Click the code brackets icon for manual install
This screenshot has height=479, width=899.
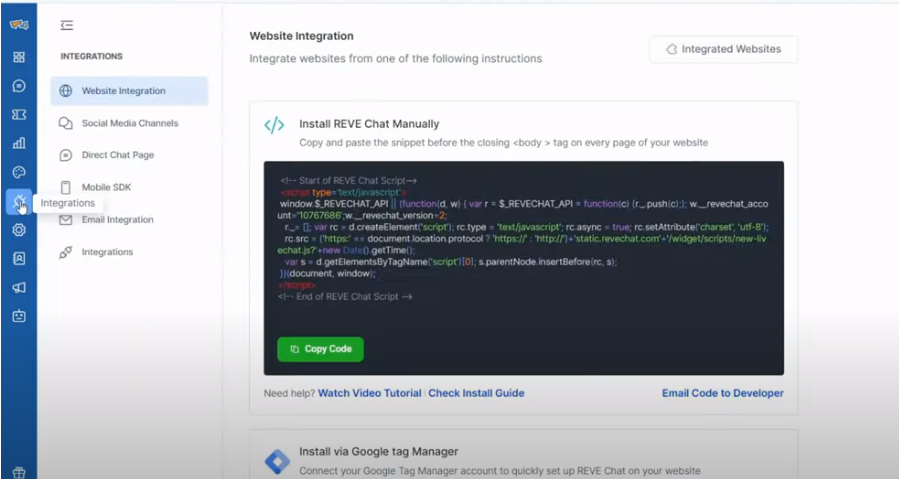point(274,124)
